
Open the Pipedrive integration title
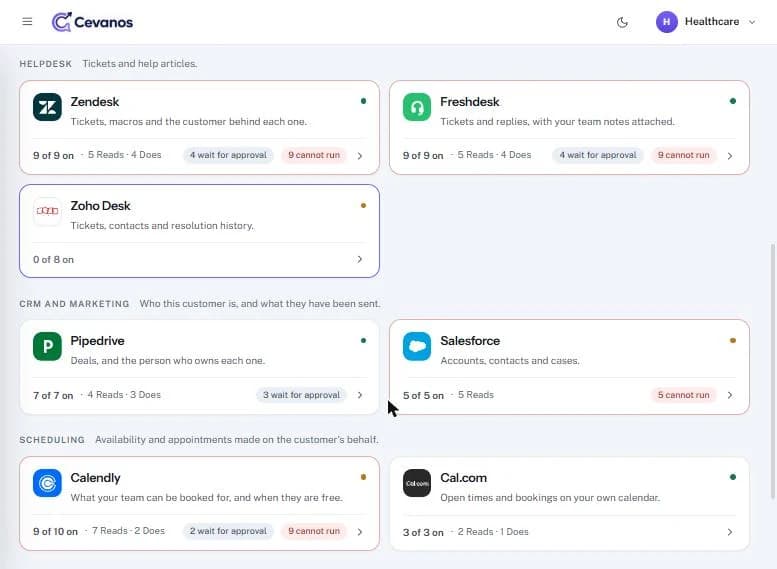(97, 341)
